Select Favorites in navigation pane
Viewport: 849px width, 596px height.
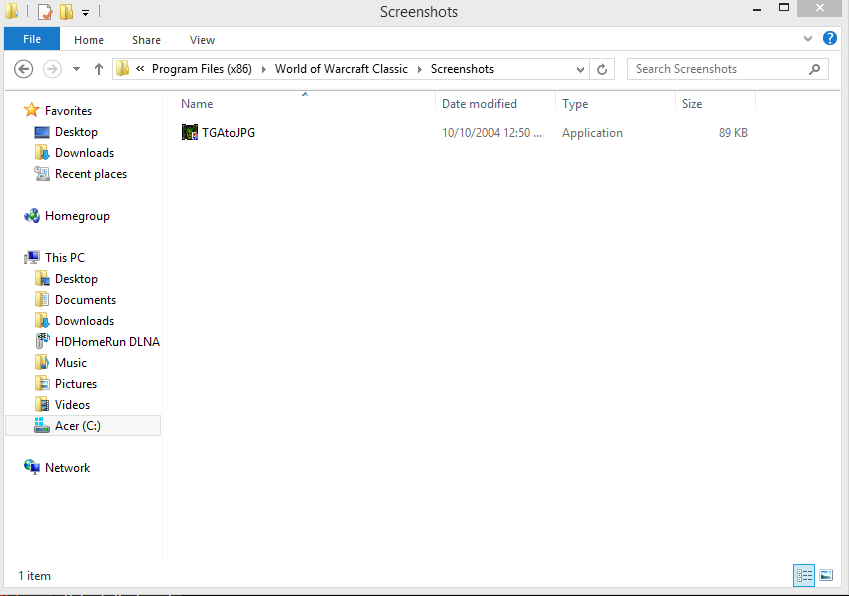tap(68, 111)
